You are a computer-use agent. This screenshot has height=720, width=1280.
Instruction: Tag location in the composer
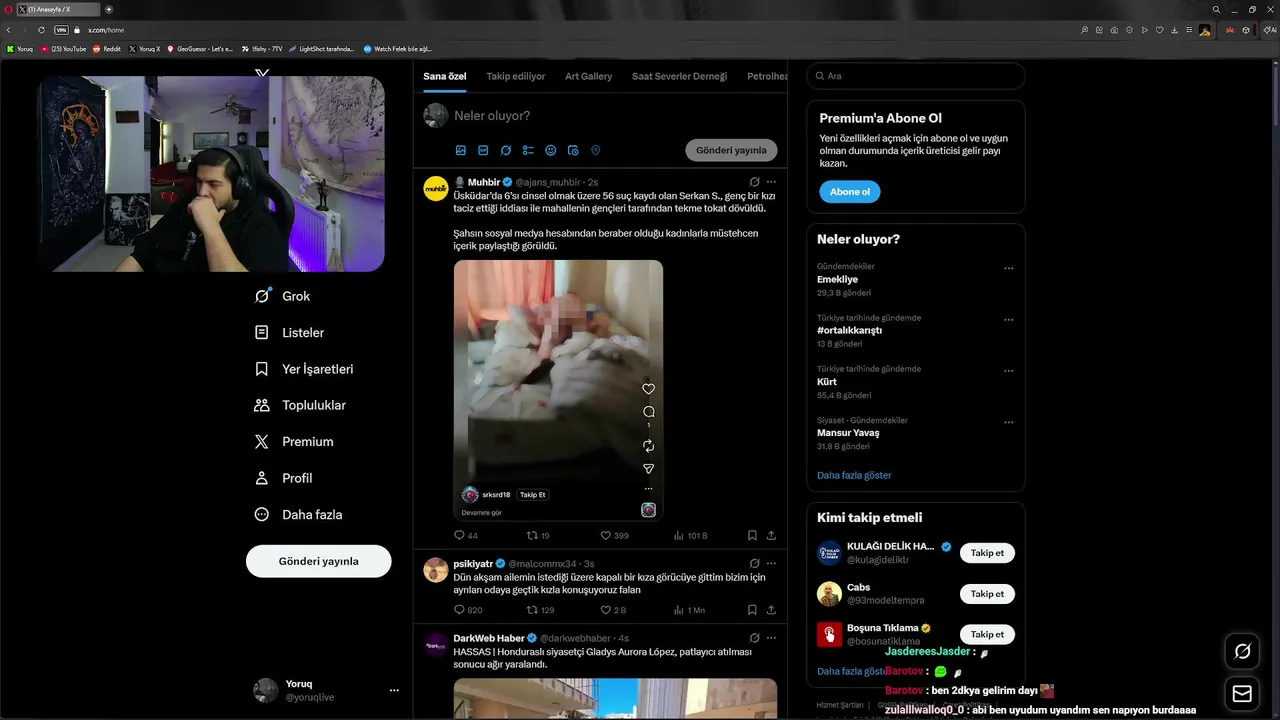(x=596, y=150)
